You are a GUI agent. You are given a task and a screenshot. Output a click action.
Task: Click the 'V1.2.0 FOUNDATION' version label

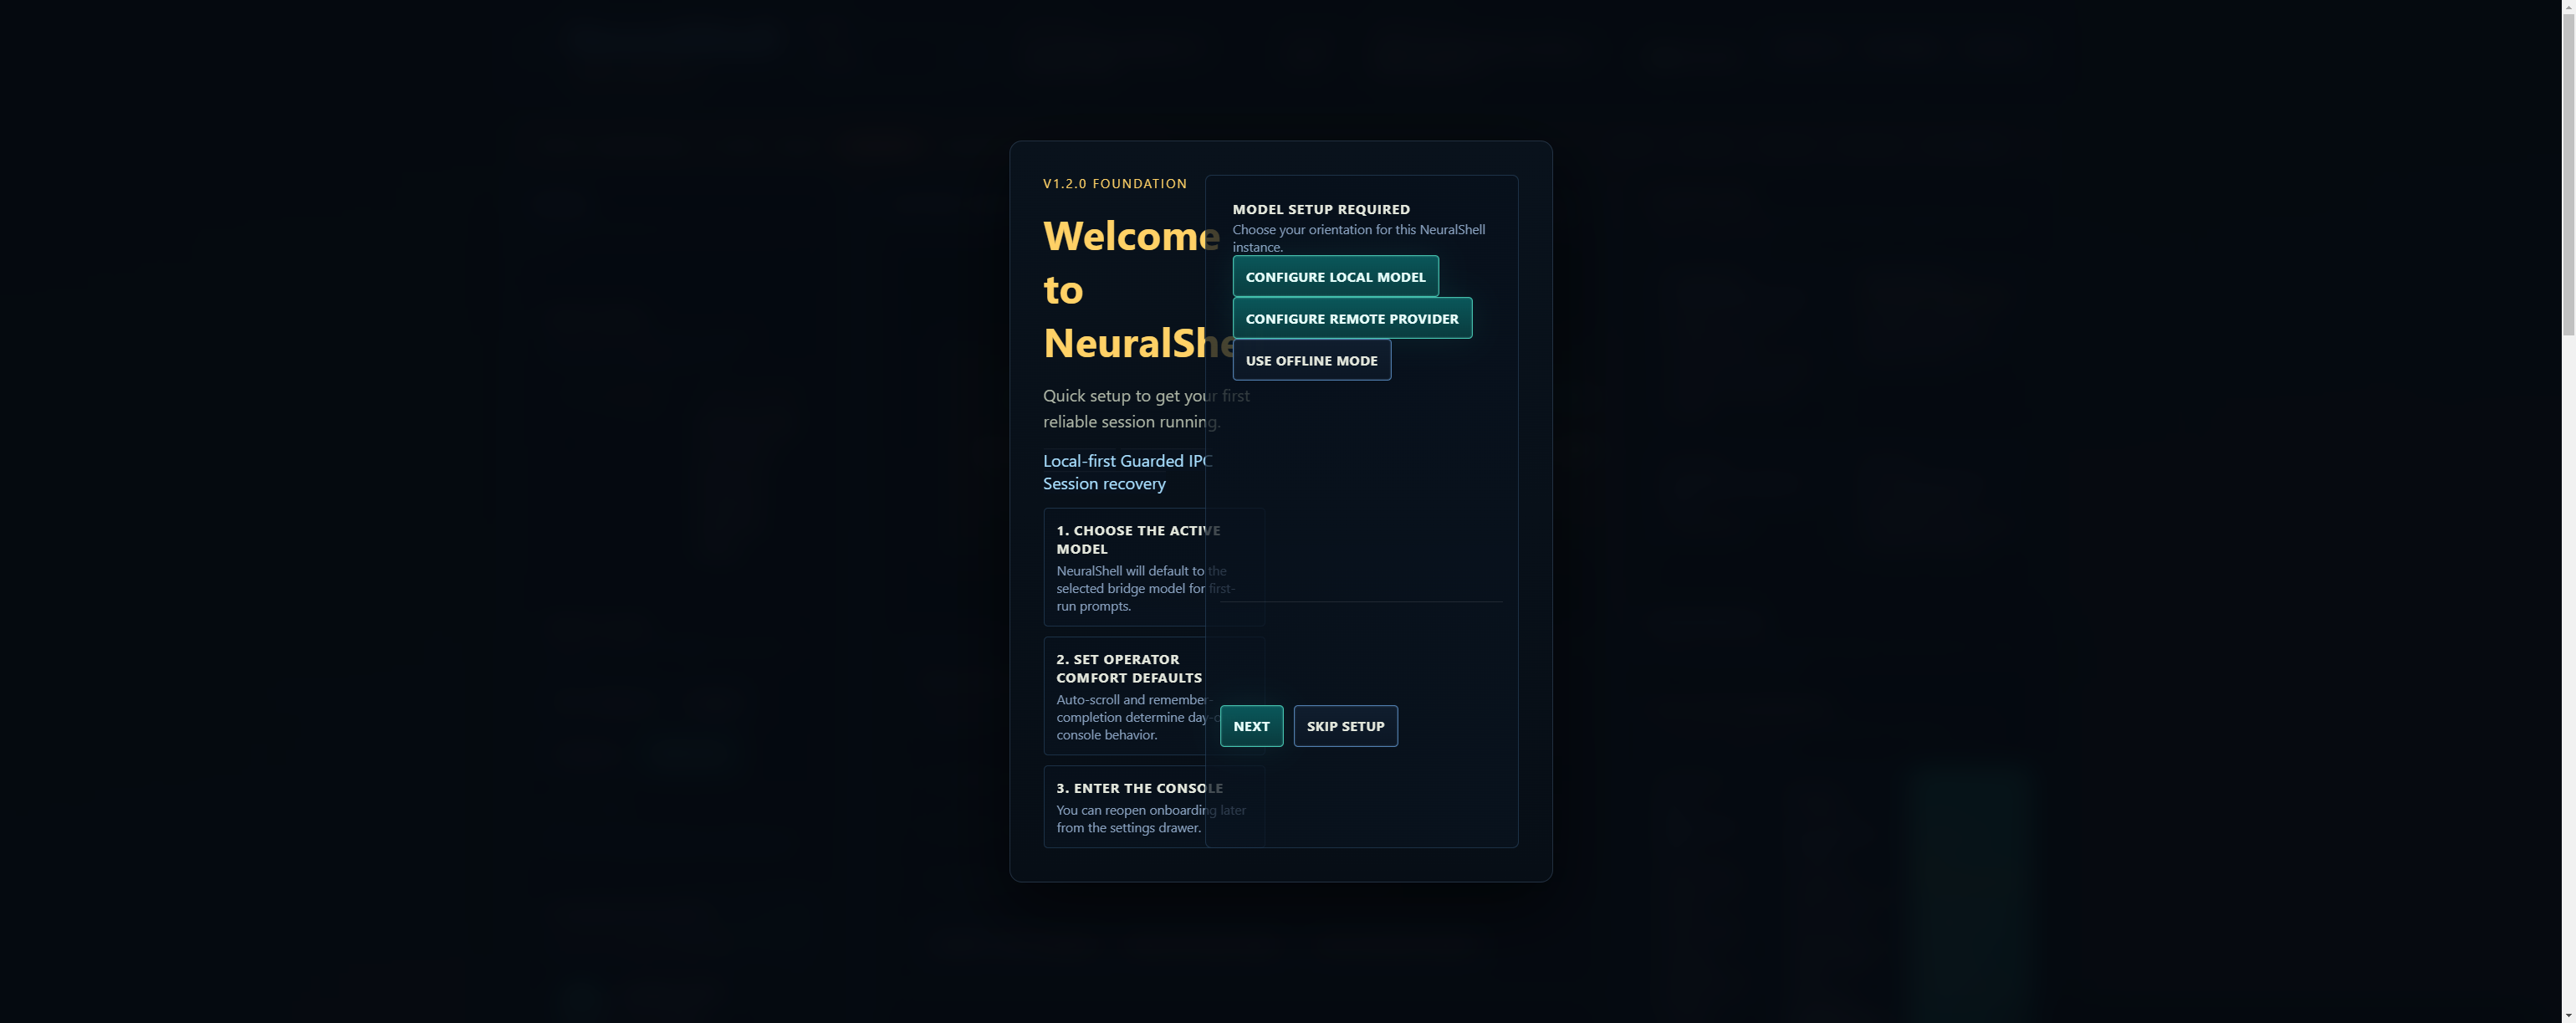point(1115,183)
